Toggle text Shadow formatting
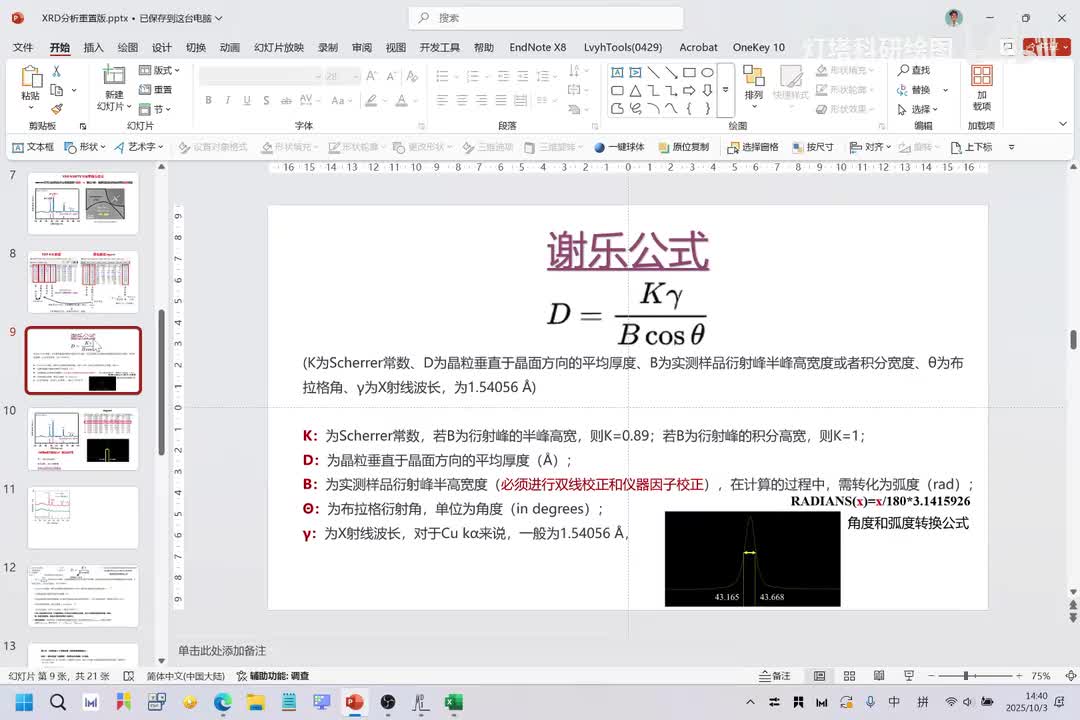Screen dimensions: 1080x720 click(267, 101)
